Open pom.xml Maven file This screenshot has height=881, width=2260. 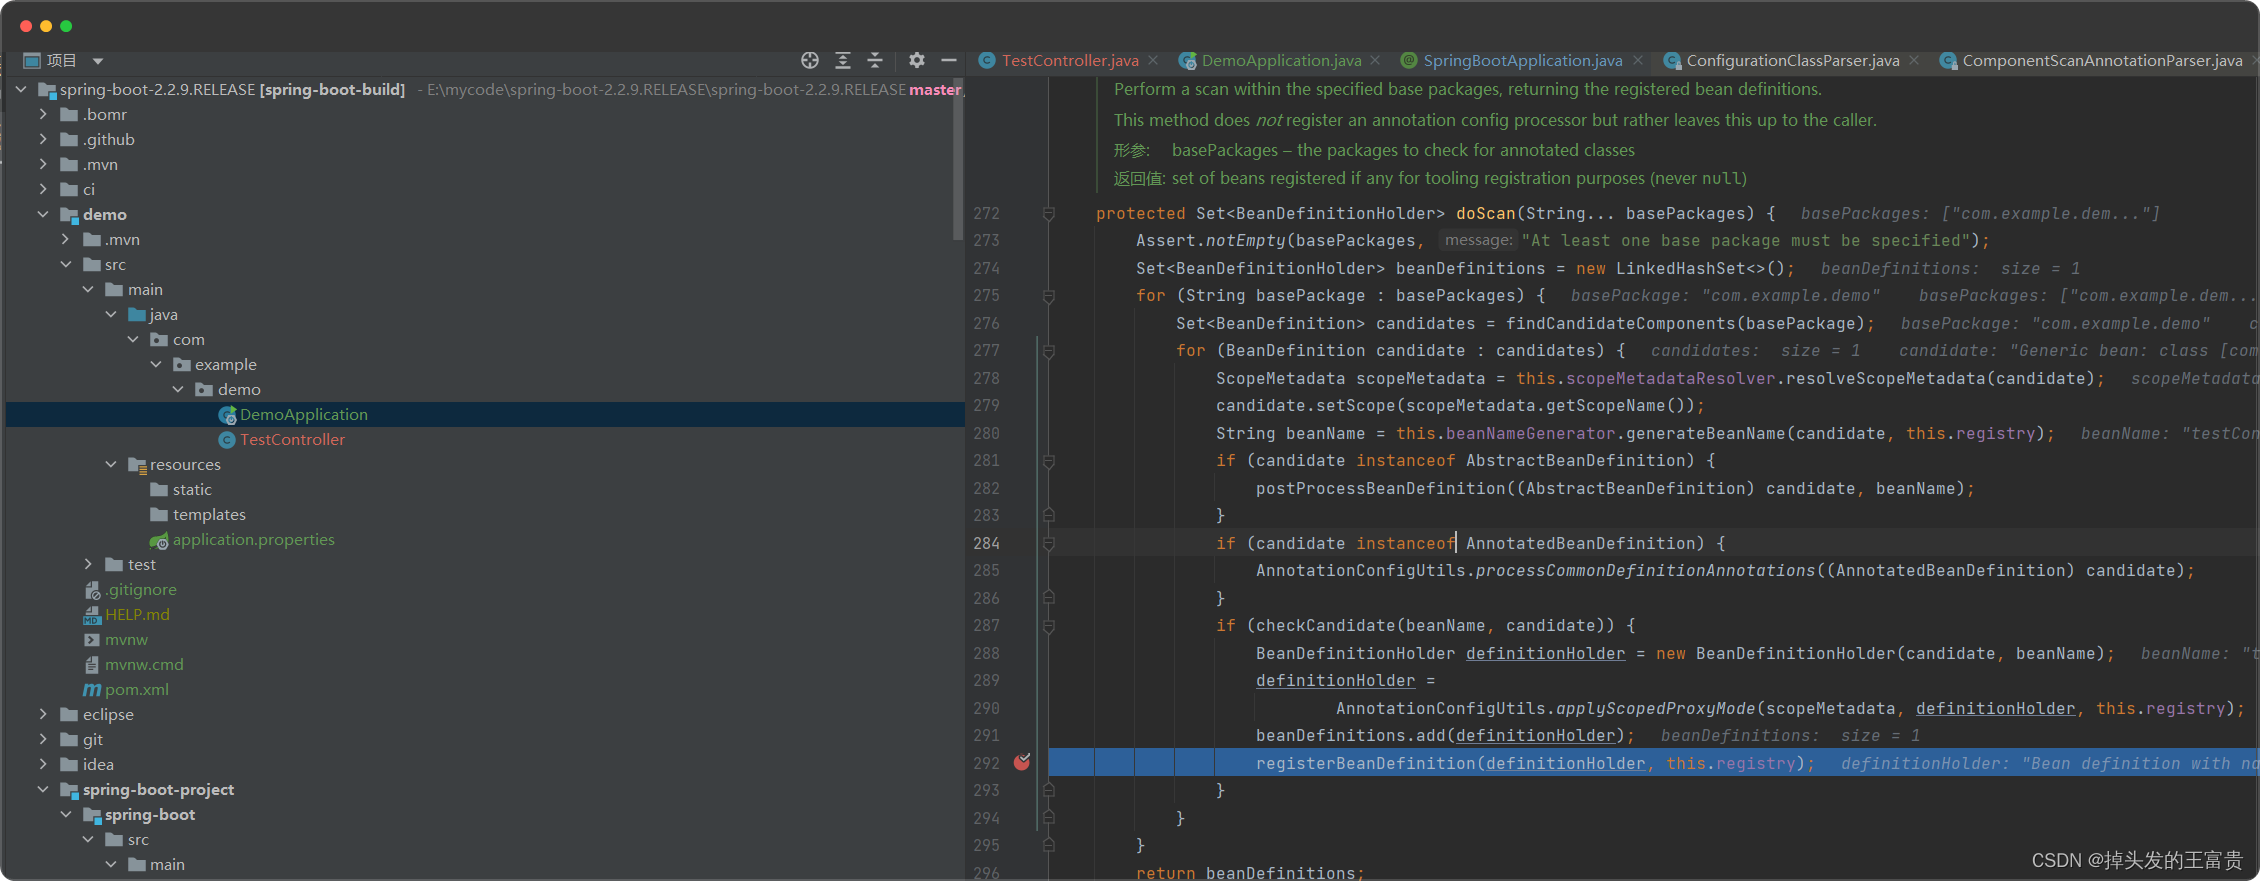click(x=137, y=690)
